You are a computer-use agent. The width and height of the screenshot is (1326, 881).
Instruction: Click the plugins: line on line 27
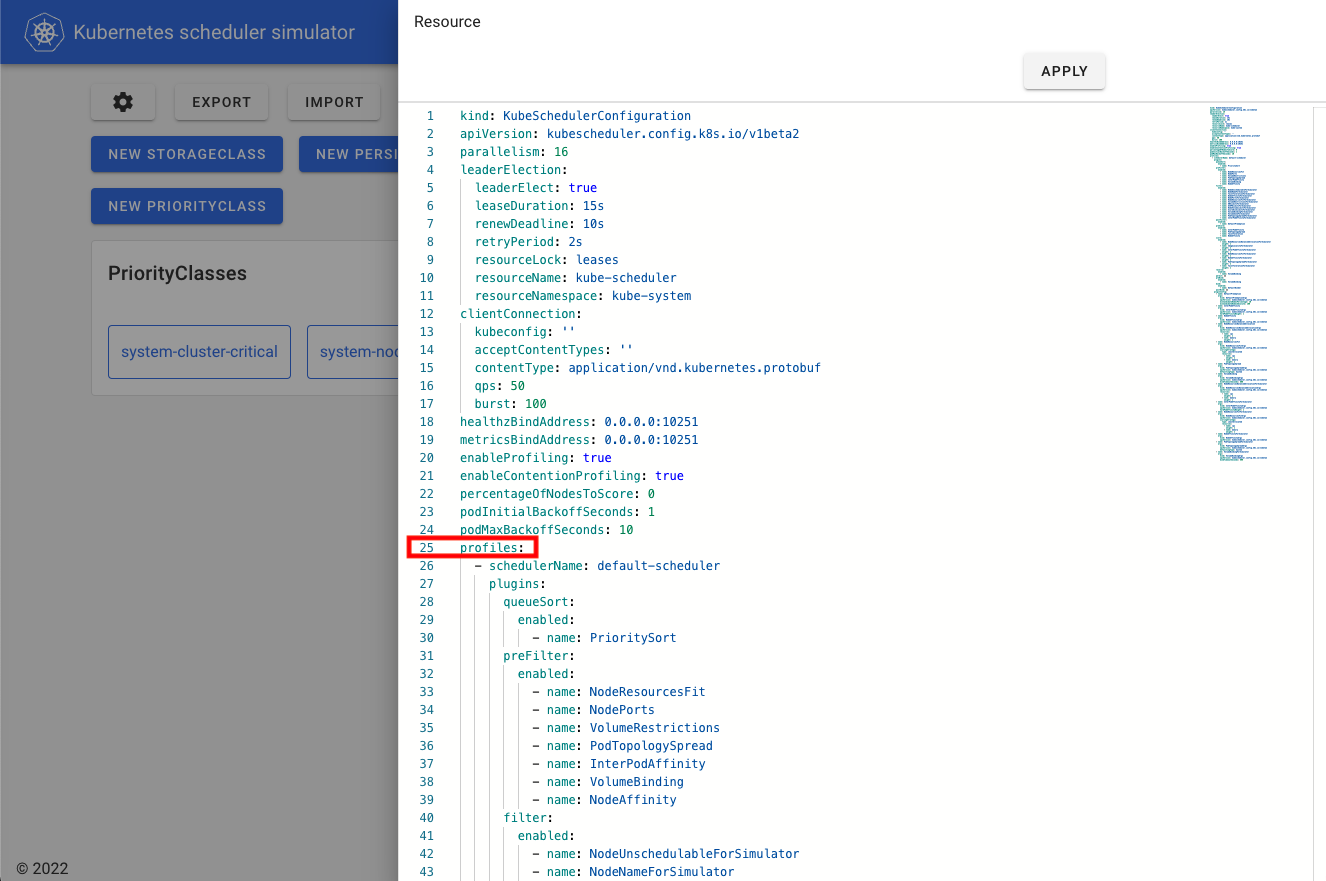[517, 584]
